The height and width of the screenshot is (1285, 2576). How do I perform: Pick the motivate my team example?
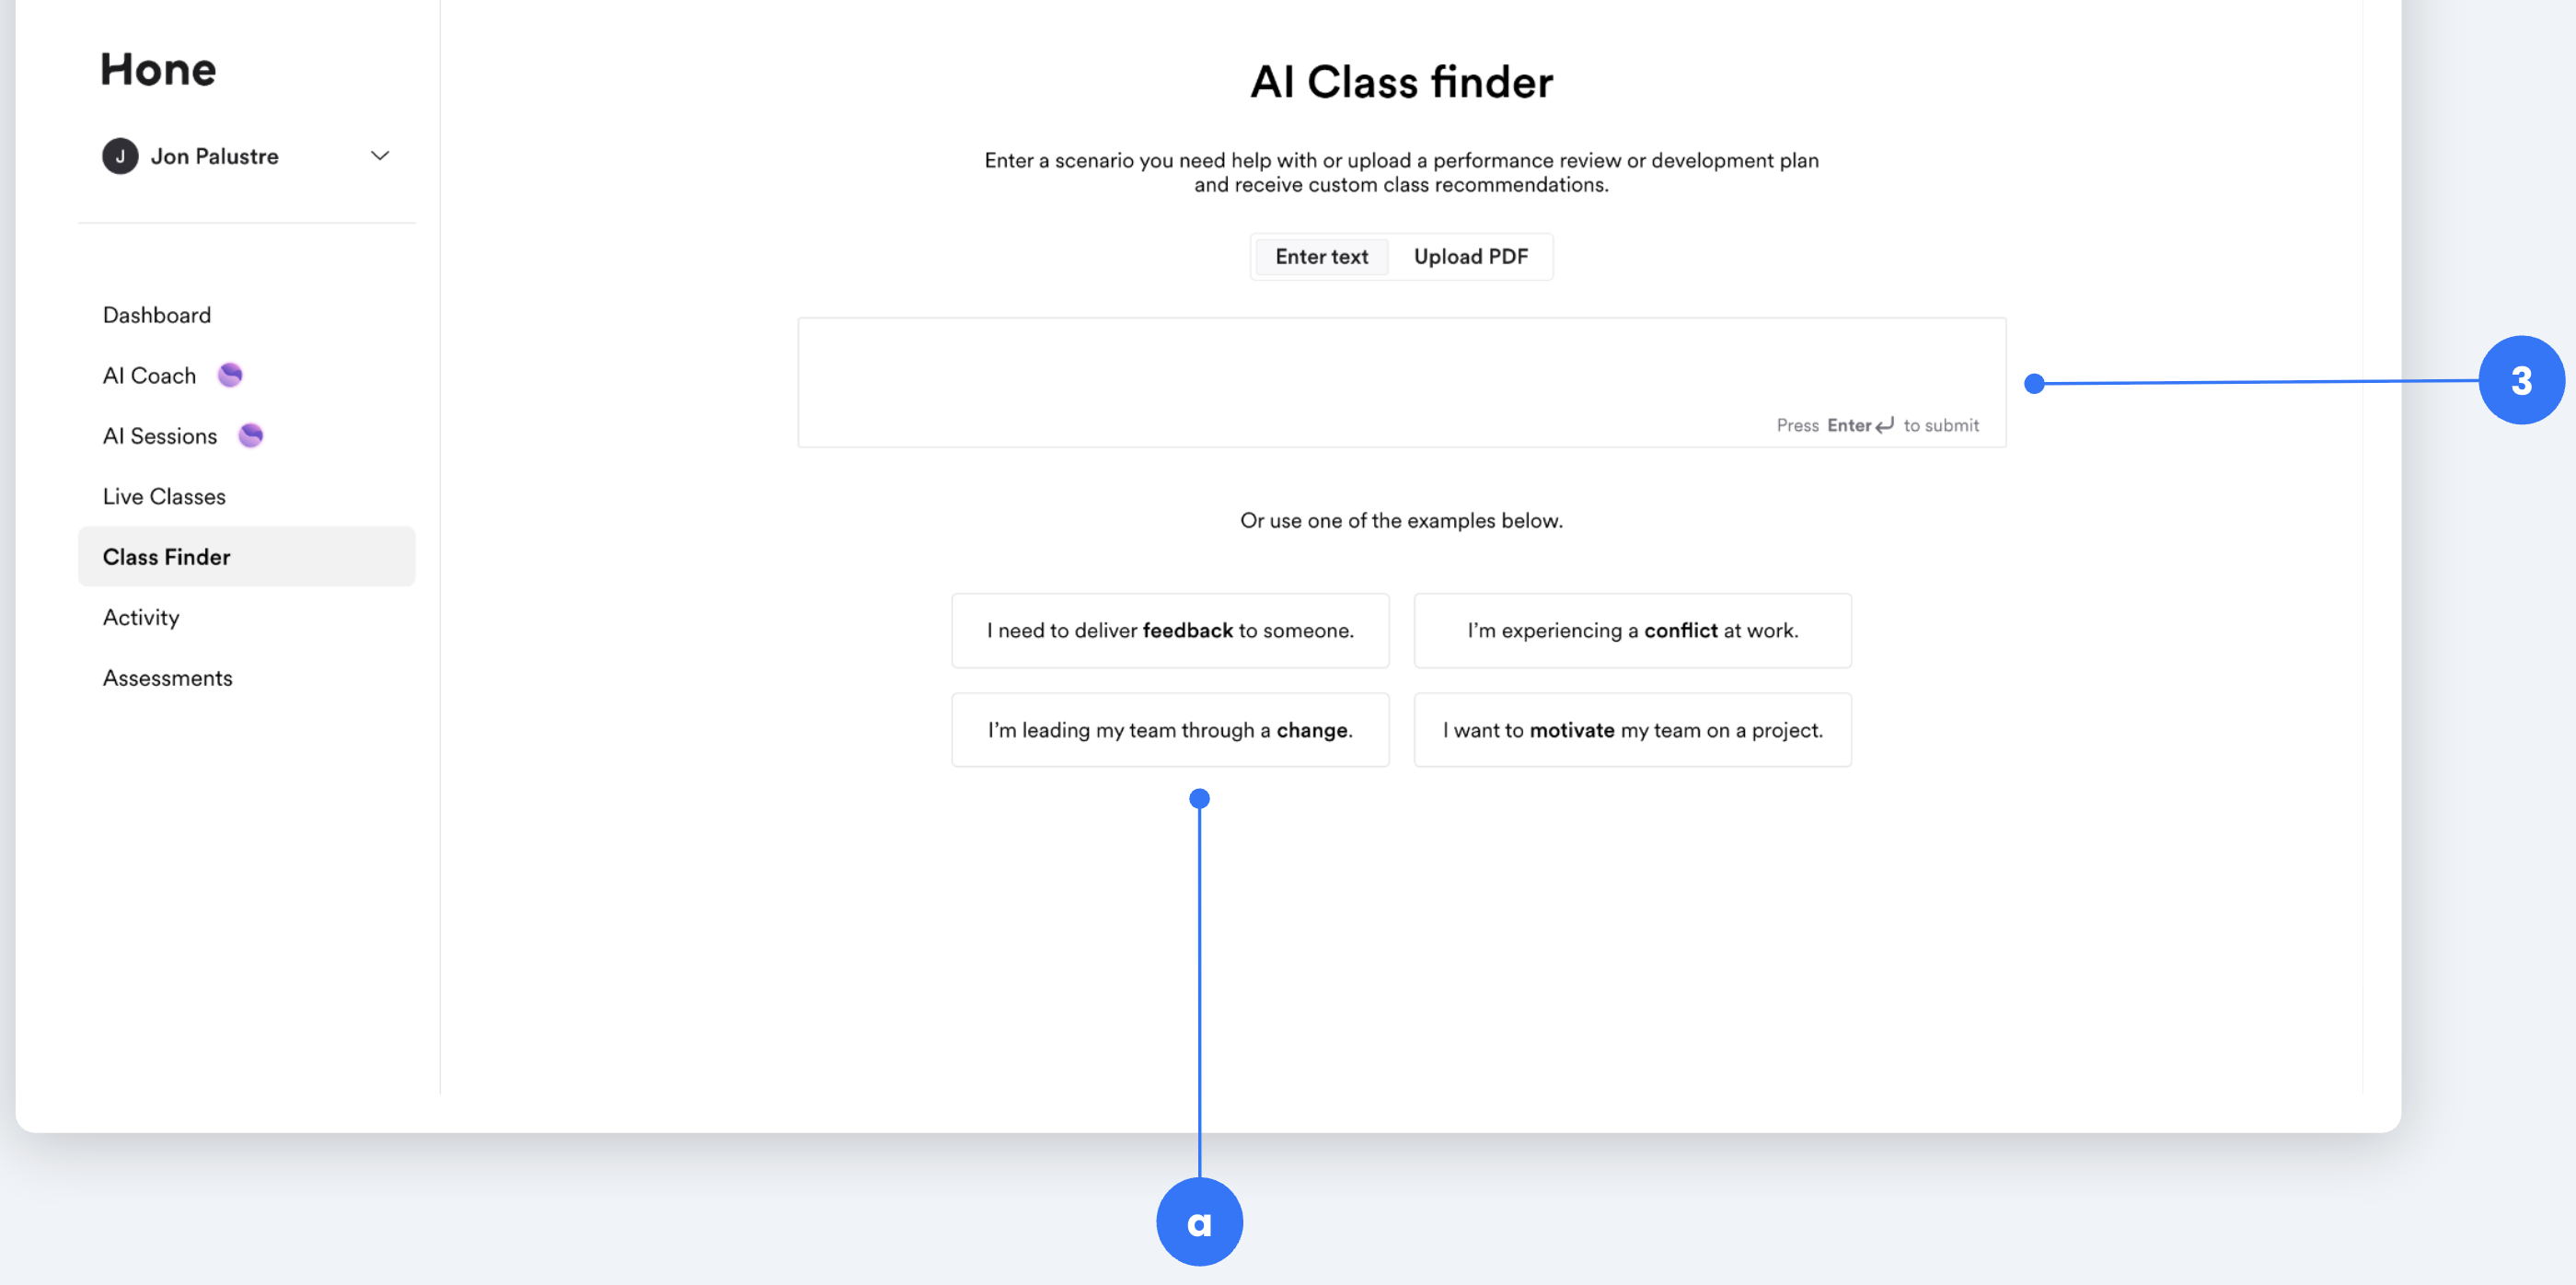[x=1632, y=729]
